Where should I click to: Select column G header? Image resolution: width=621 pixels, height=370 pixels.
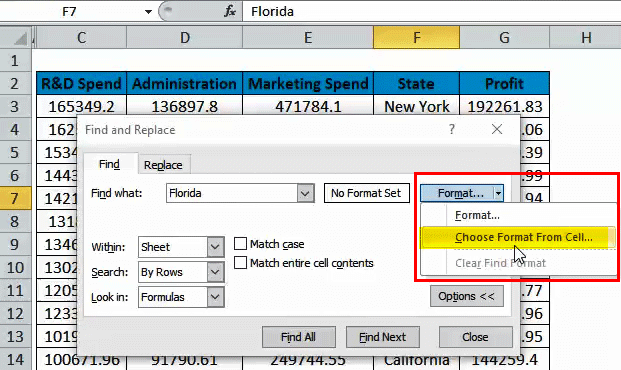504,38
